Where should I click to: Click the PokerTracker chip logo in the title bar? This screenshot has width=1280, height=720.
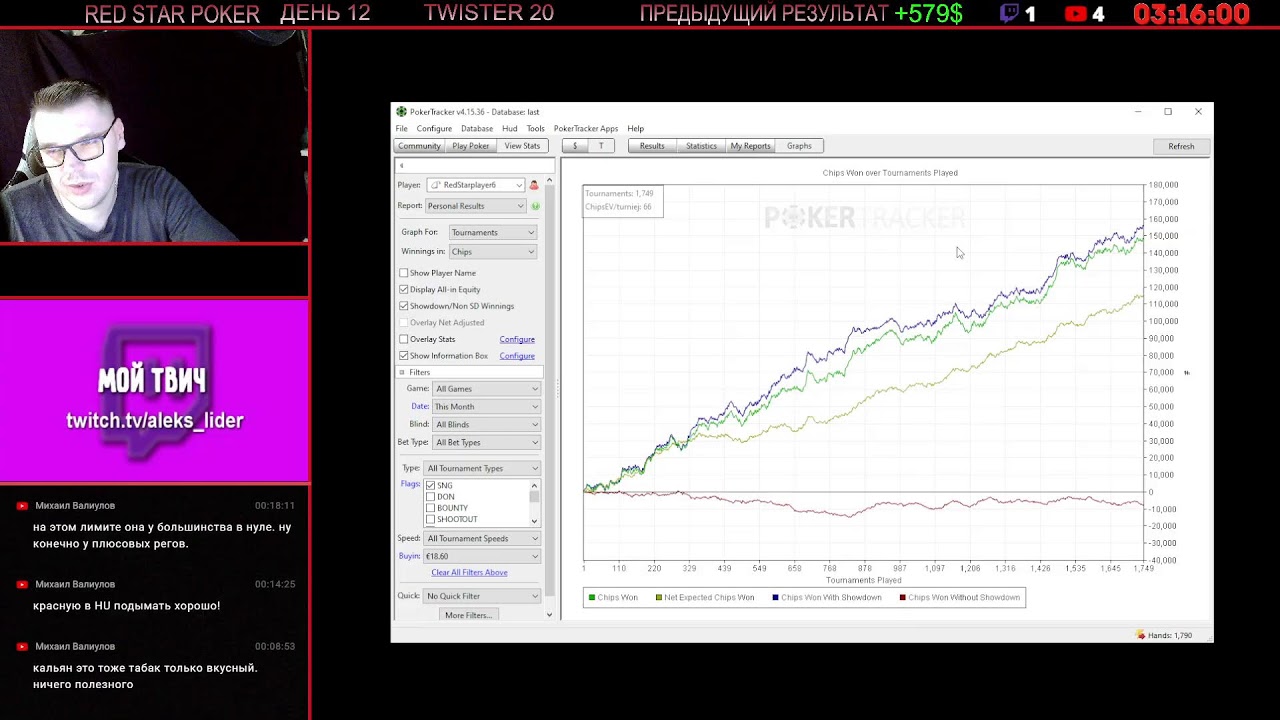point(401,112)
